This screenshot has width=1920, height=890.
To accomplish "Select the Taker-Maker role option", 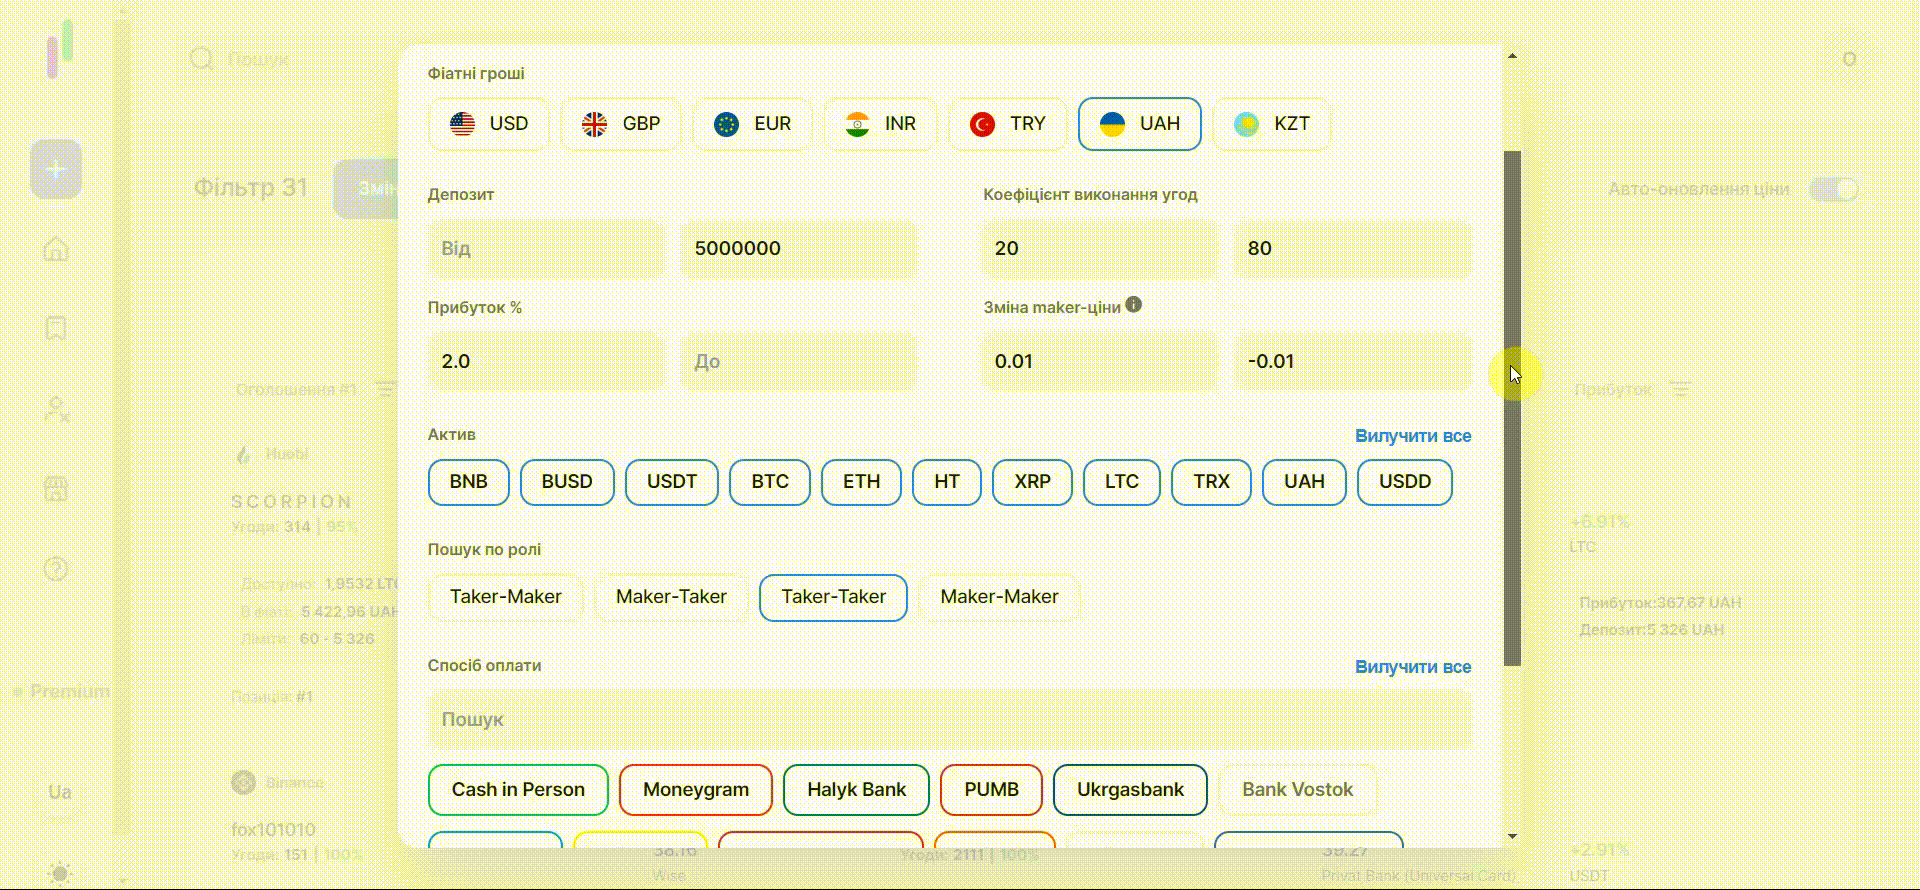I will (505, 597).
